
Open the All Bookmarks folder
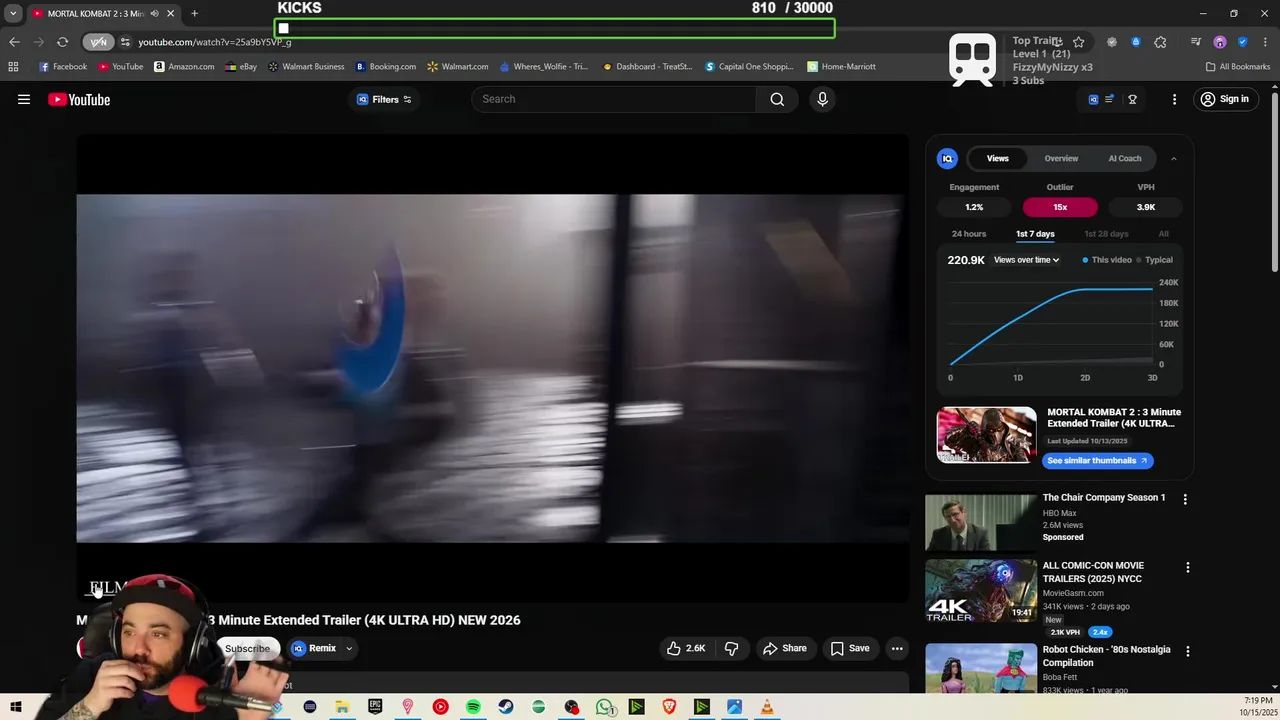click(x=1238, y=67)
